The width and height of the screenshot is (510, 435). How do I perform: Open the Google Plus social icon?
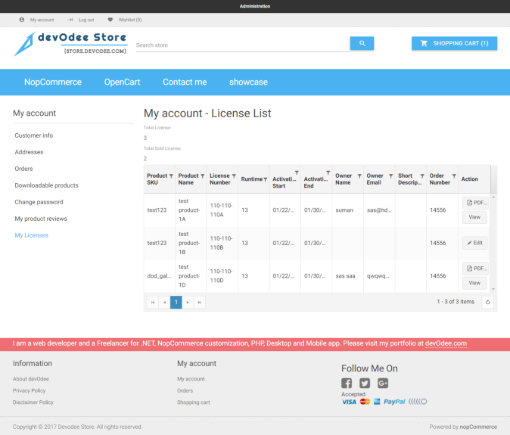click(x=383, y=383)
